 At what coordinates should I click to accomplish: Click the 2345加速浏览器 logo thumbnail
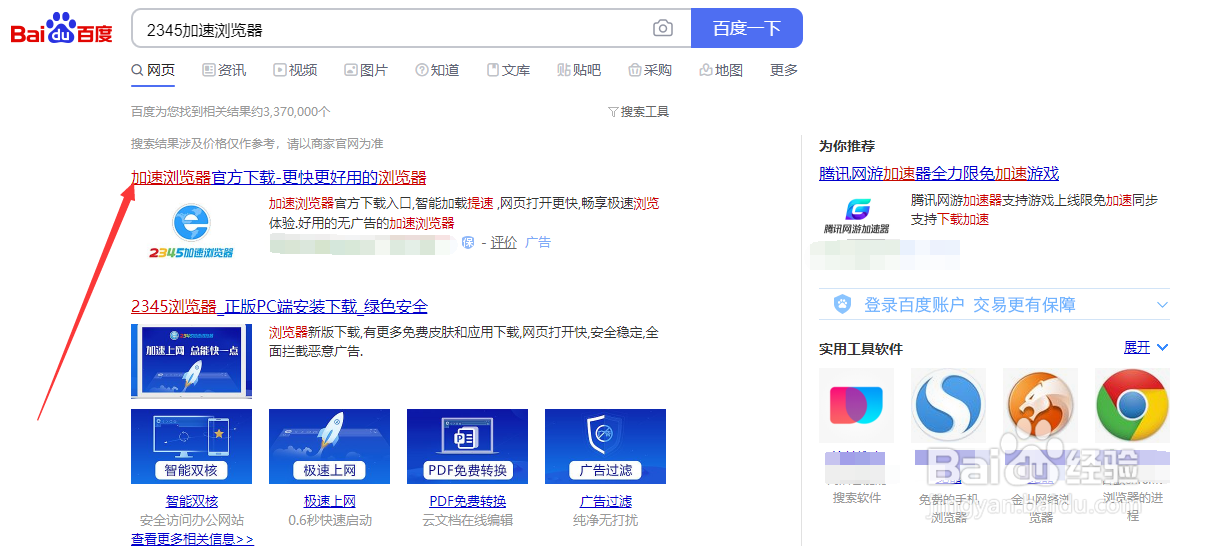click(x=190, y=230)
